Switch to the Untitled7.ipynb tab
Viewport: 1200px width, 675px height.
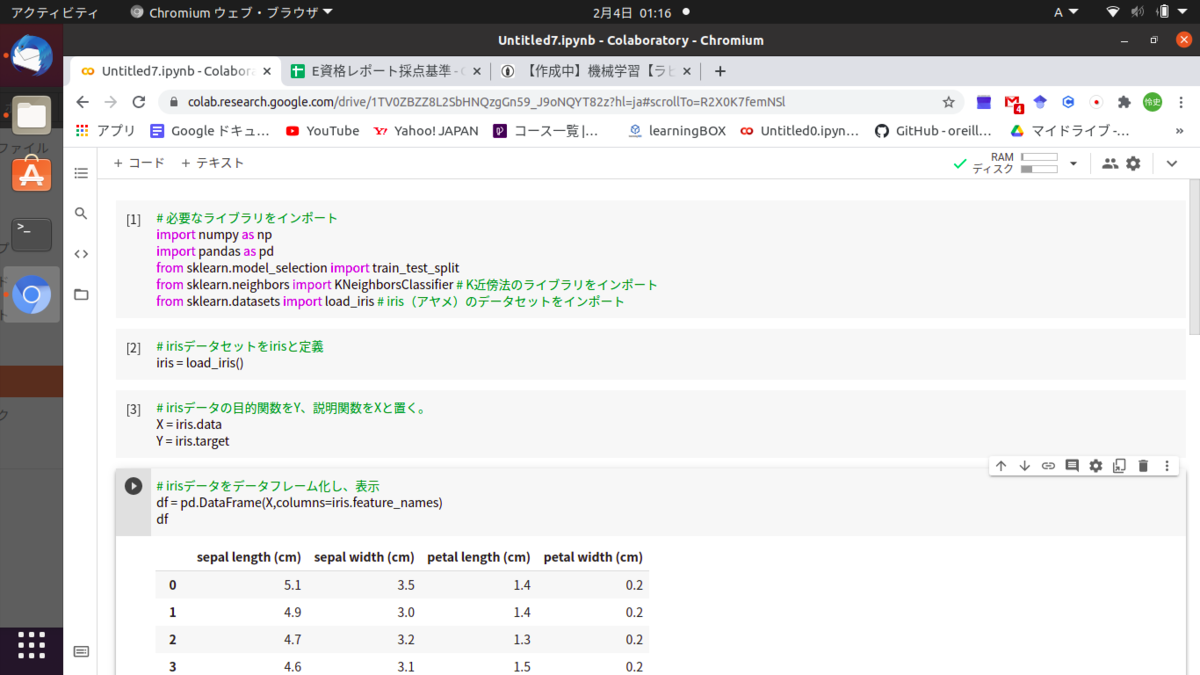pos(177,71)
